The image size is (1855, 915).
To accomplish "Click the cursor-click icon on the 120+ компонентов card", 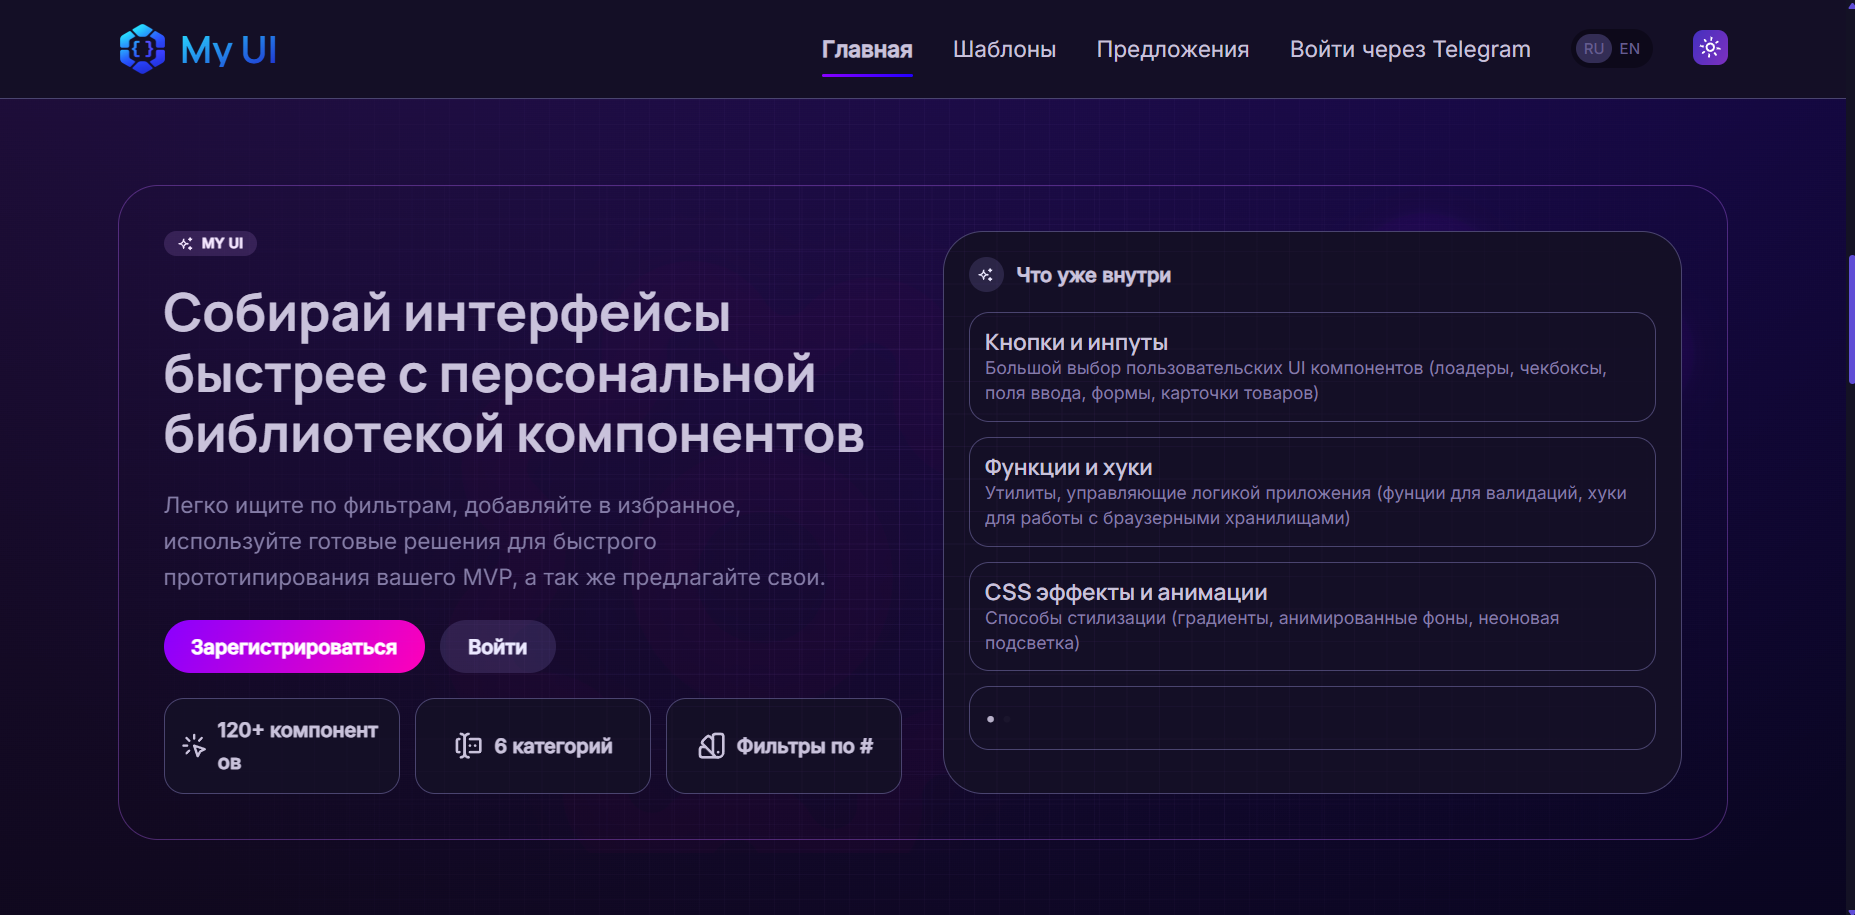I will [x=194, y=746].
